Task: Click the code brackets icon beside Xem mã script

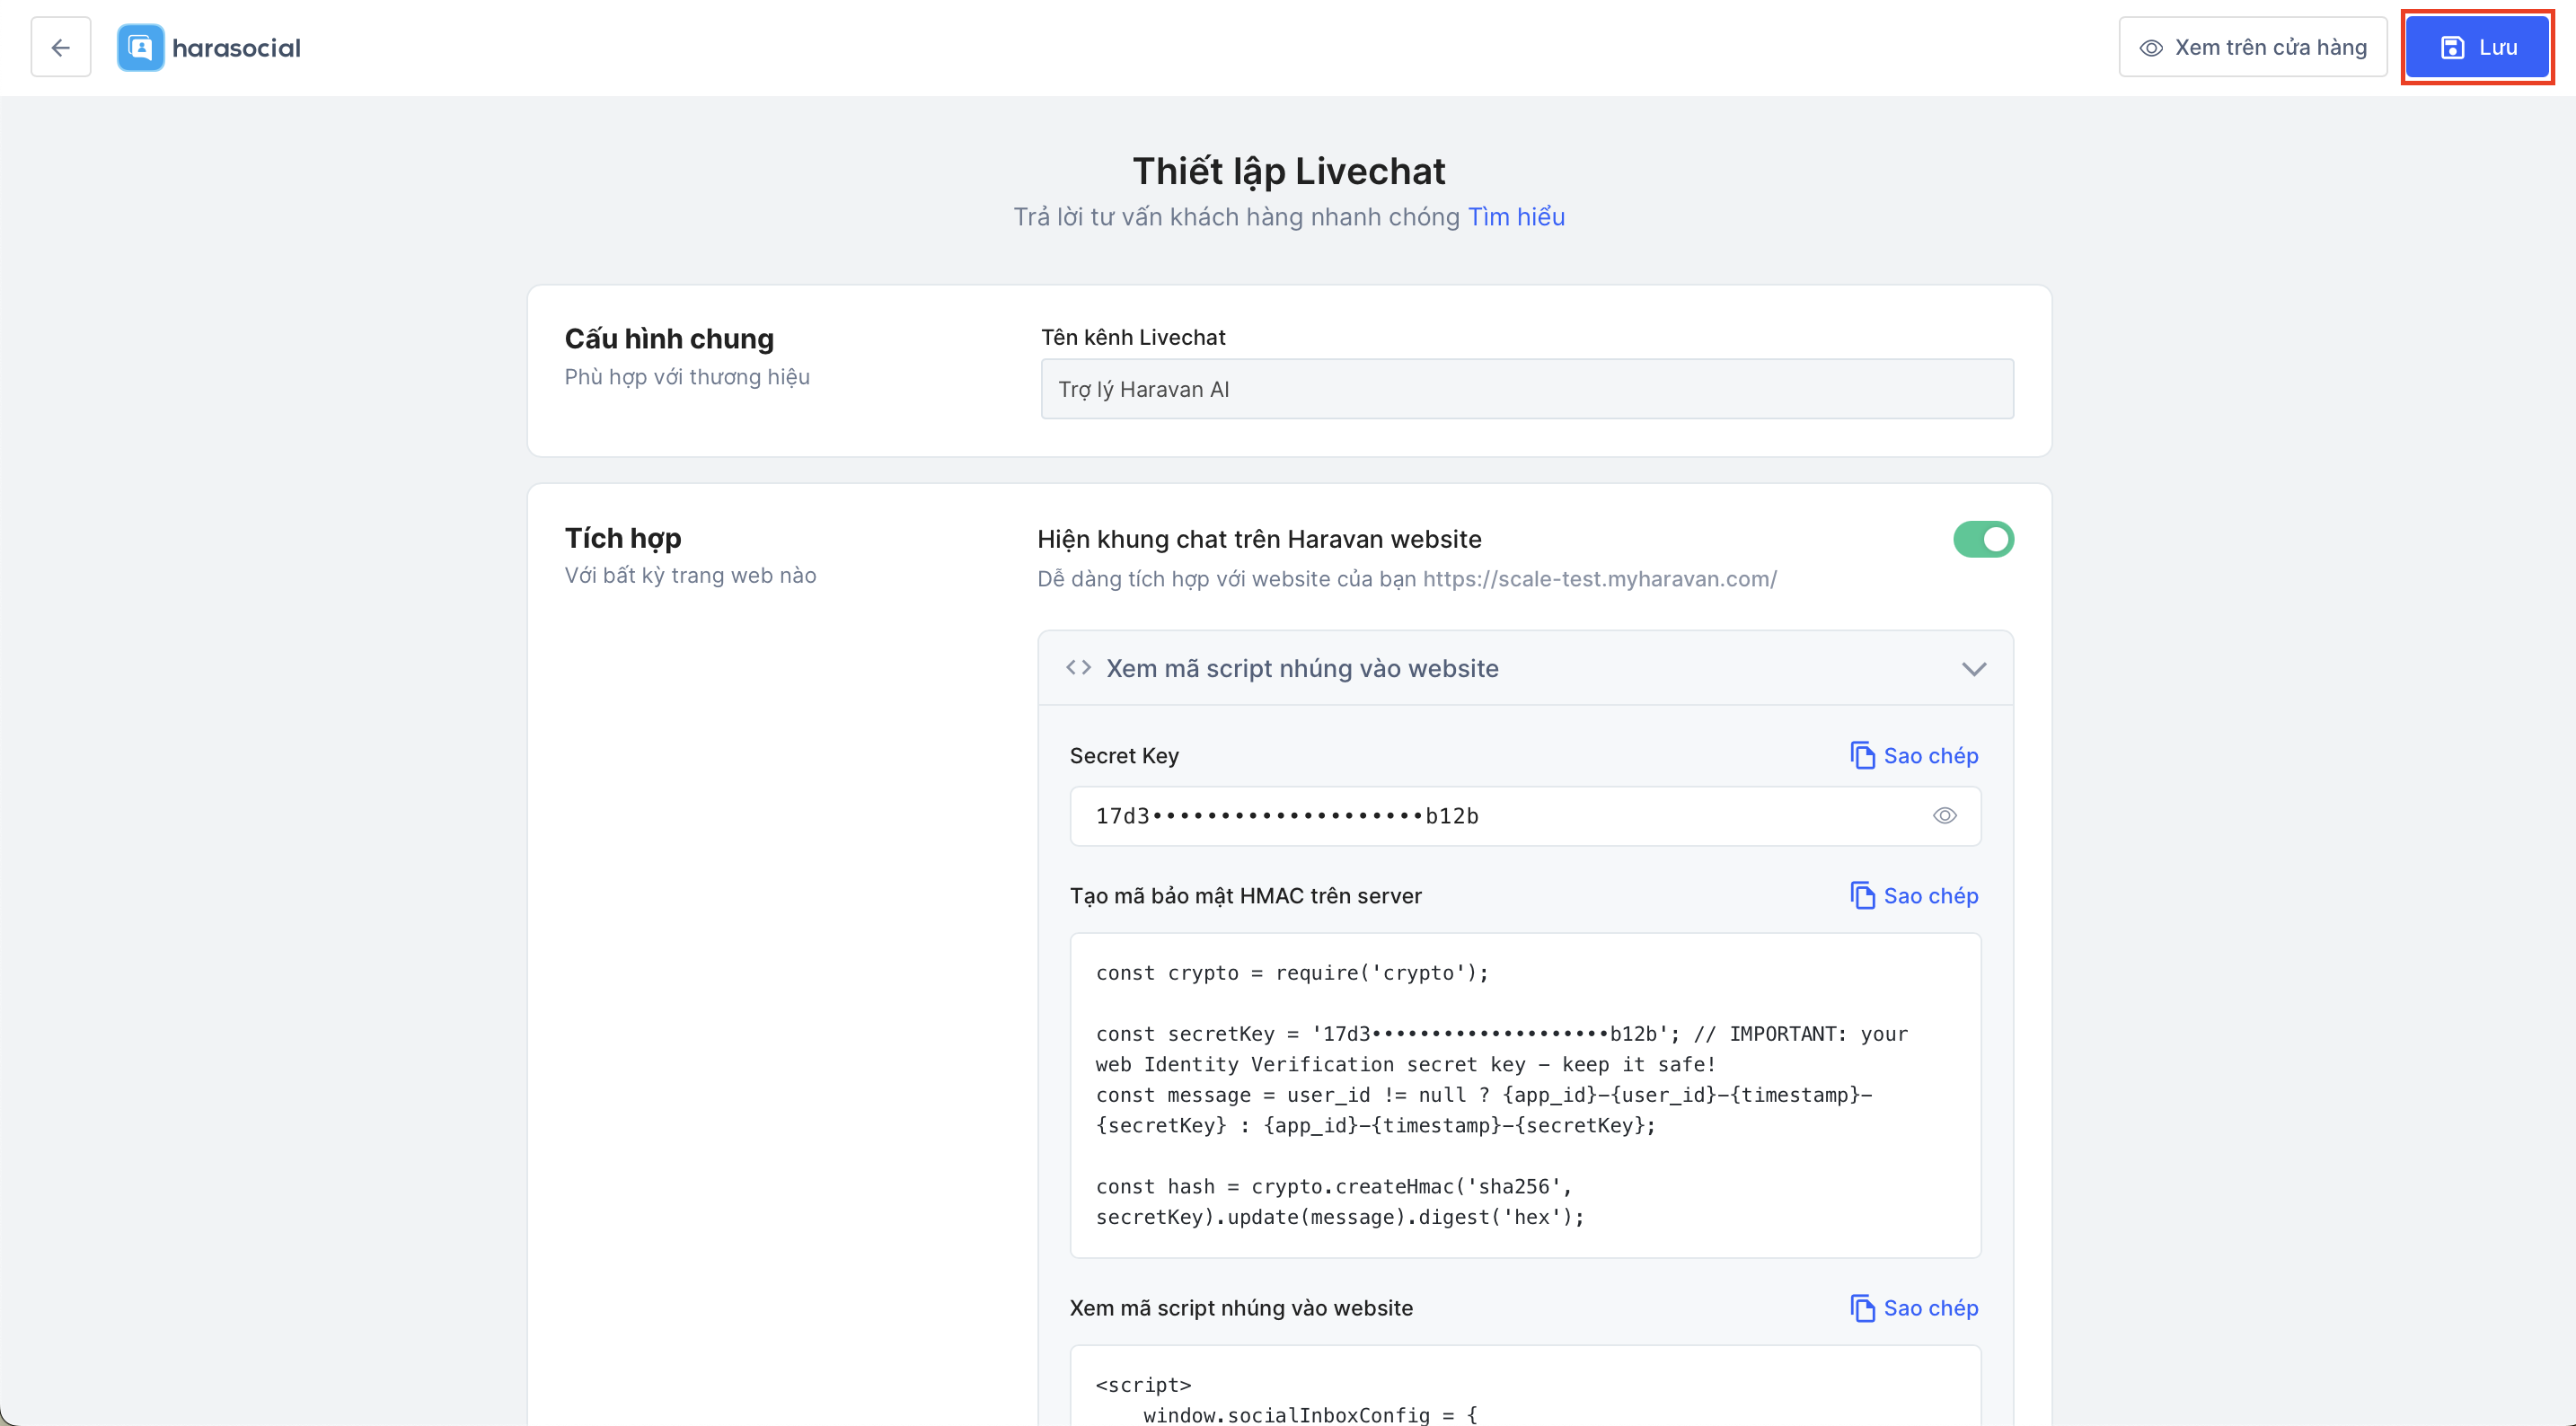Action: 1078,668
